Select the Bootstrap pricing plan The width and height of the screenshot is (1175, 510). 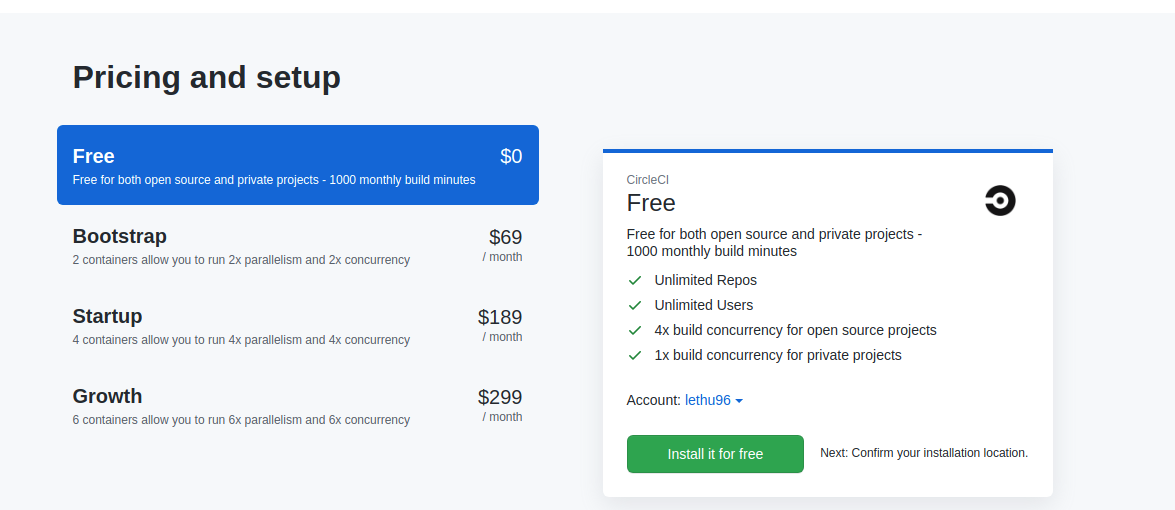[297, 245]
